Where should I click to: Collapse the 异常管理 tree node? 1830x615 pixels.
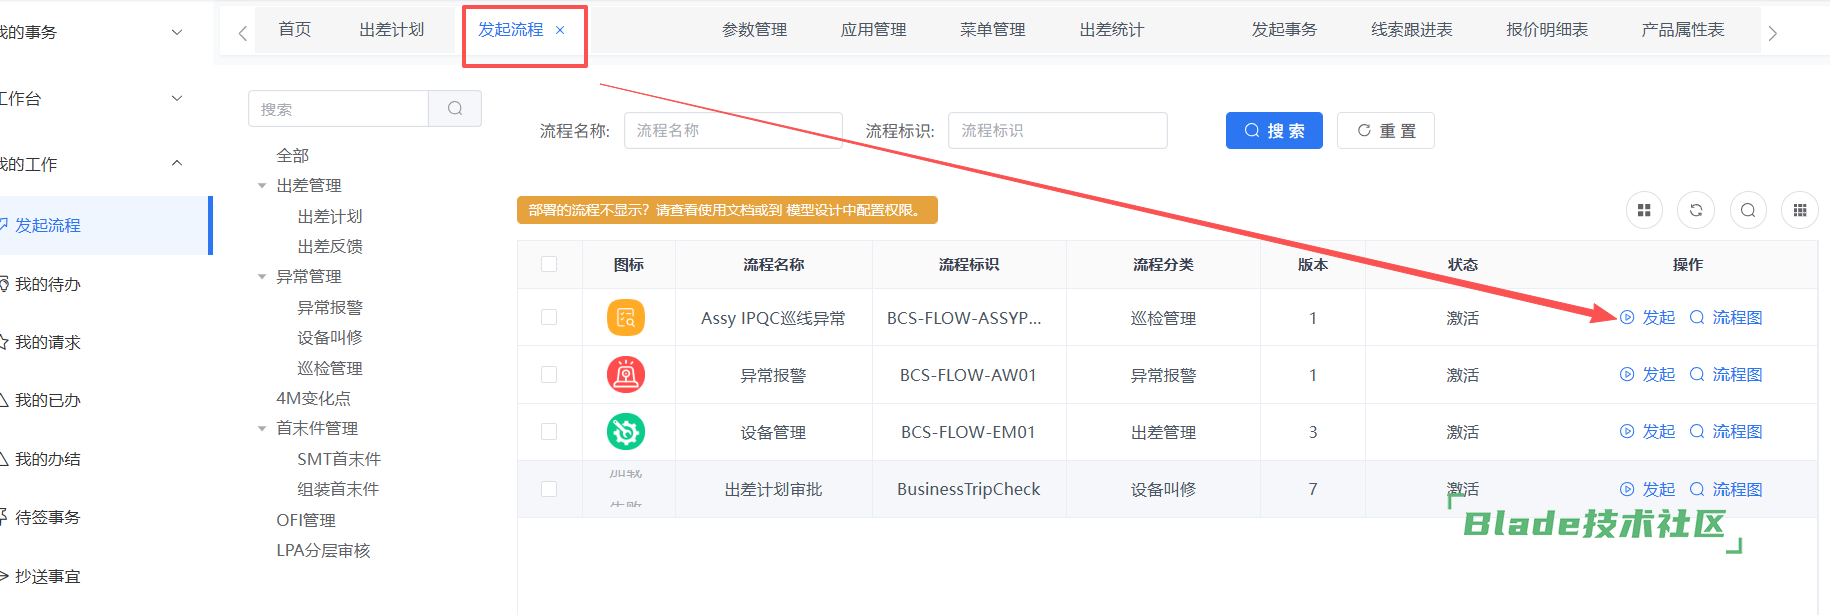tap(262, 277)
